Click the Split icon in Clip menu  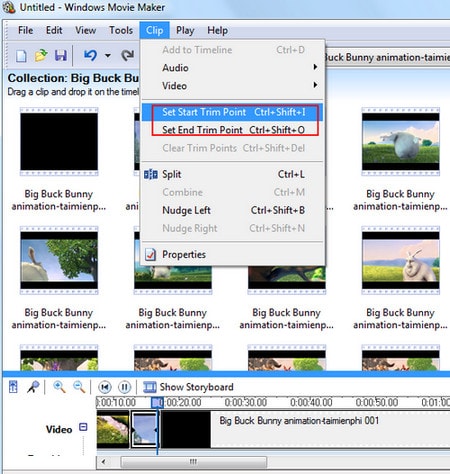(151, 174)
